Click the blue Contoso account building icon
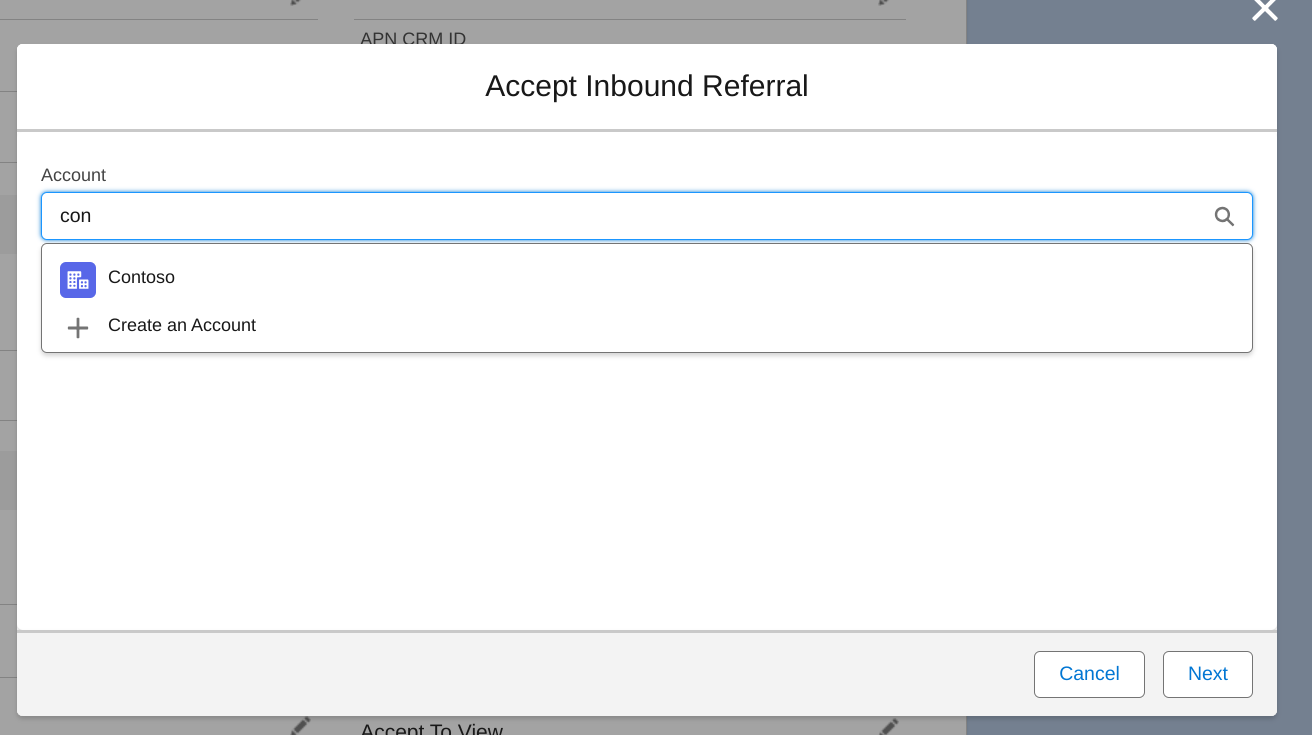 coord(78,279)
